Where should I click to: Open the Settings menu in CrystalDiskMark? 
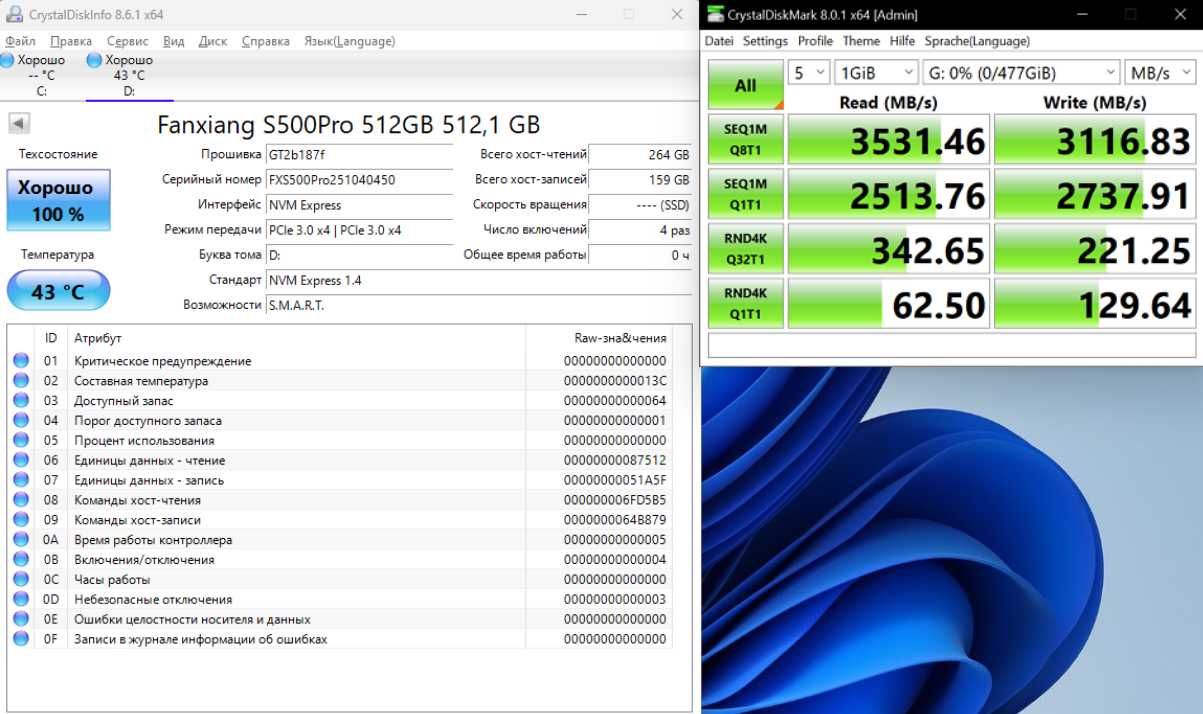[x=765, y=41]
